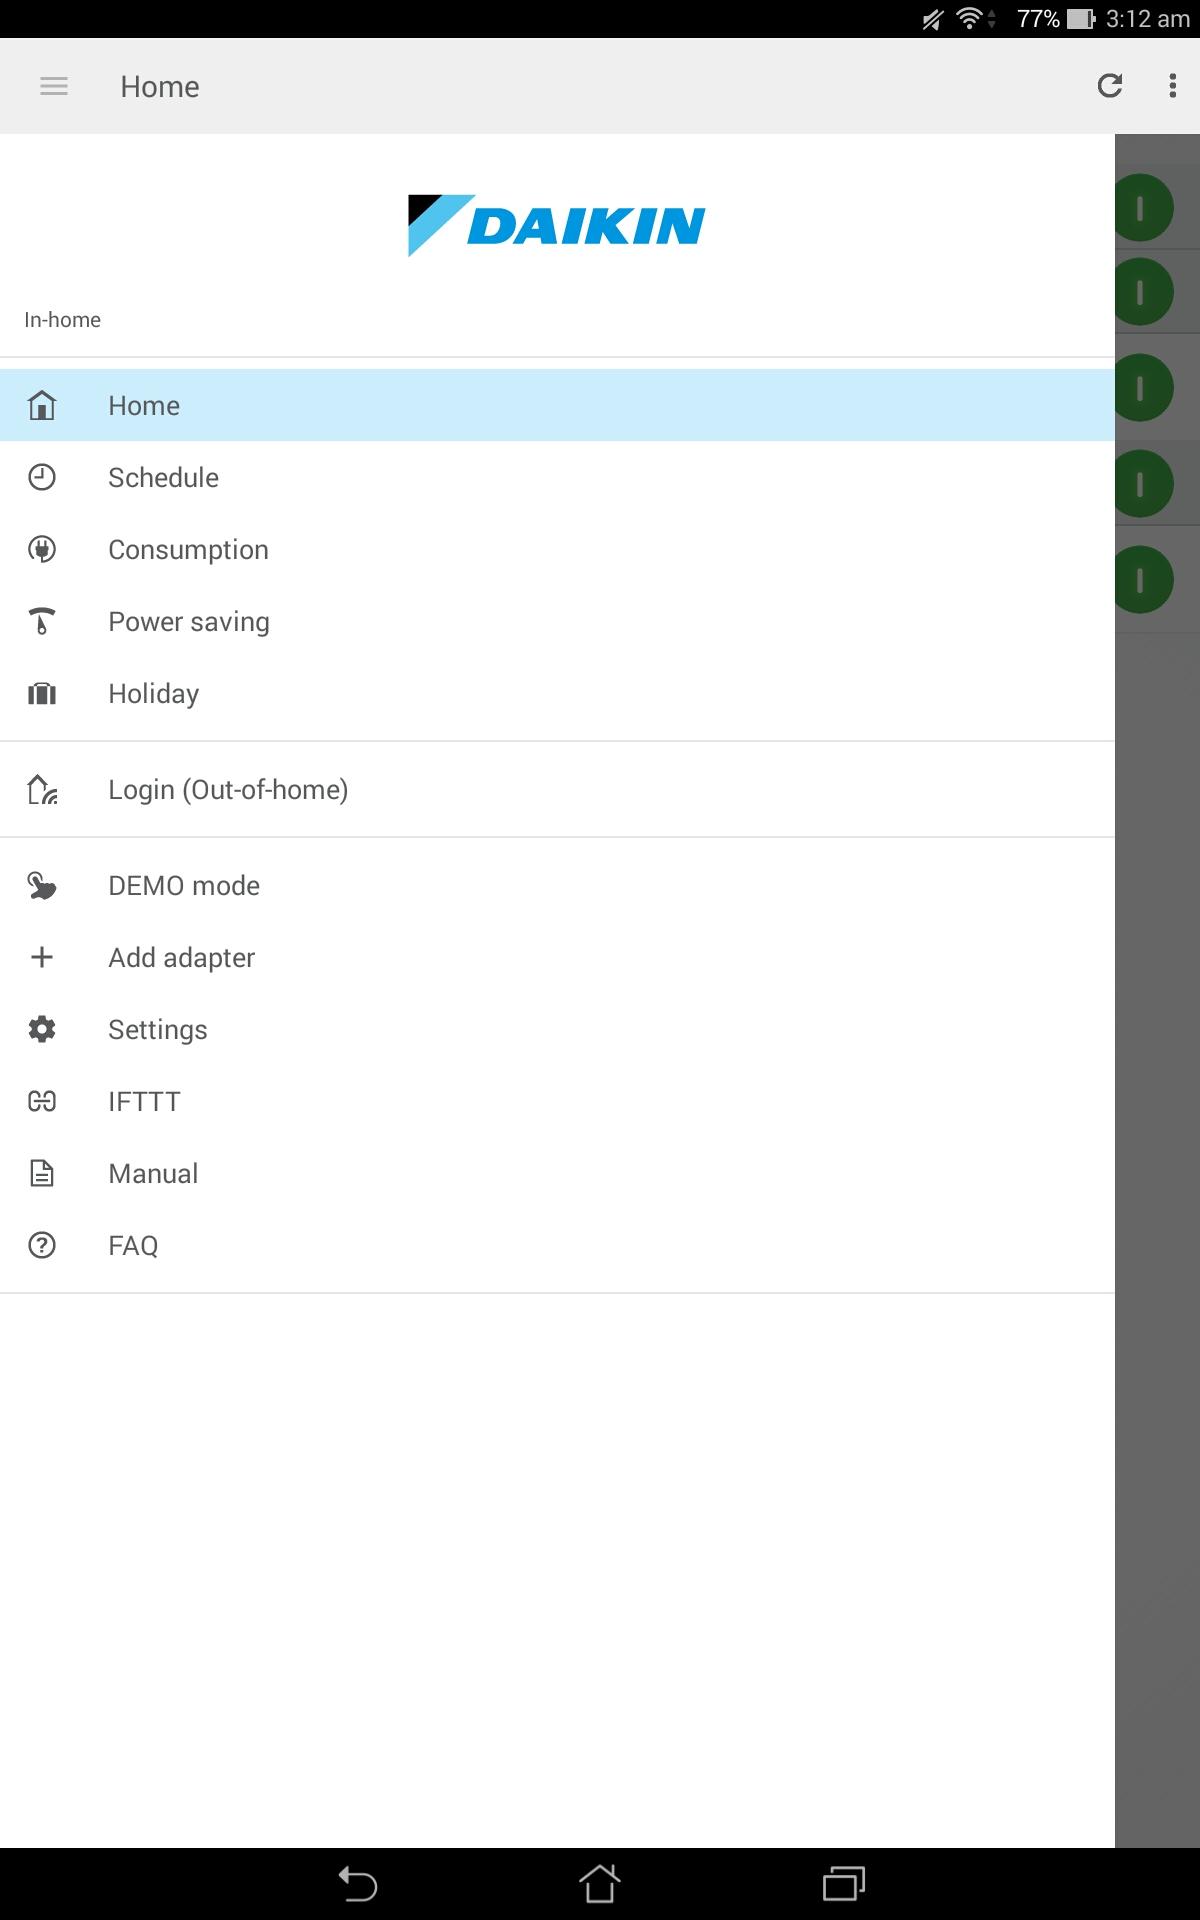Open the three-dot overflow menu
This screenshot has height=1920, width=1200.
pos(1173,86)
